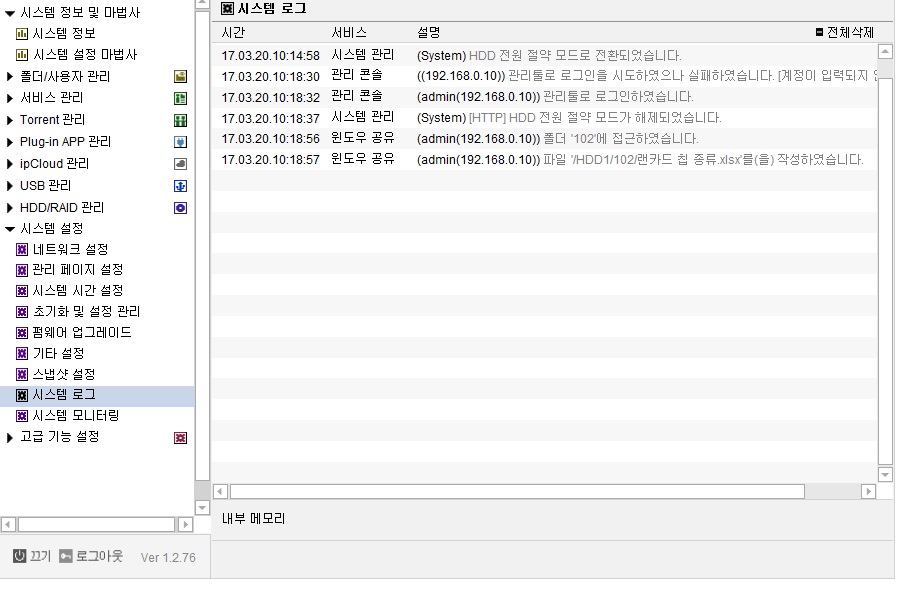The height and width of the screenshot is (589, 907).
Task: Select log entry at 17.03.20.10:14:58
Action: coord(544,56)
